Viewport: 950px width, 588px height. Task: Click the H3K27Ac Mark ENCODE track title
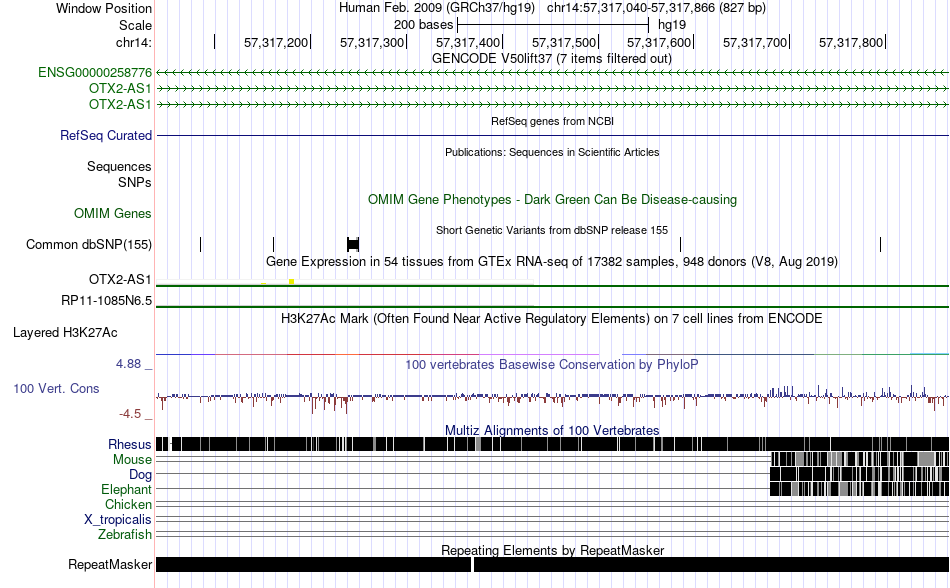(552, 319)
